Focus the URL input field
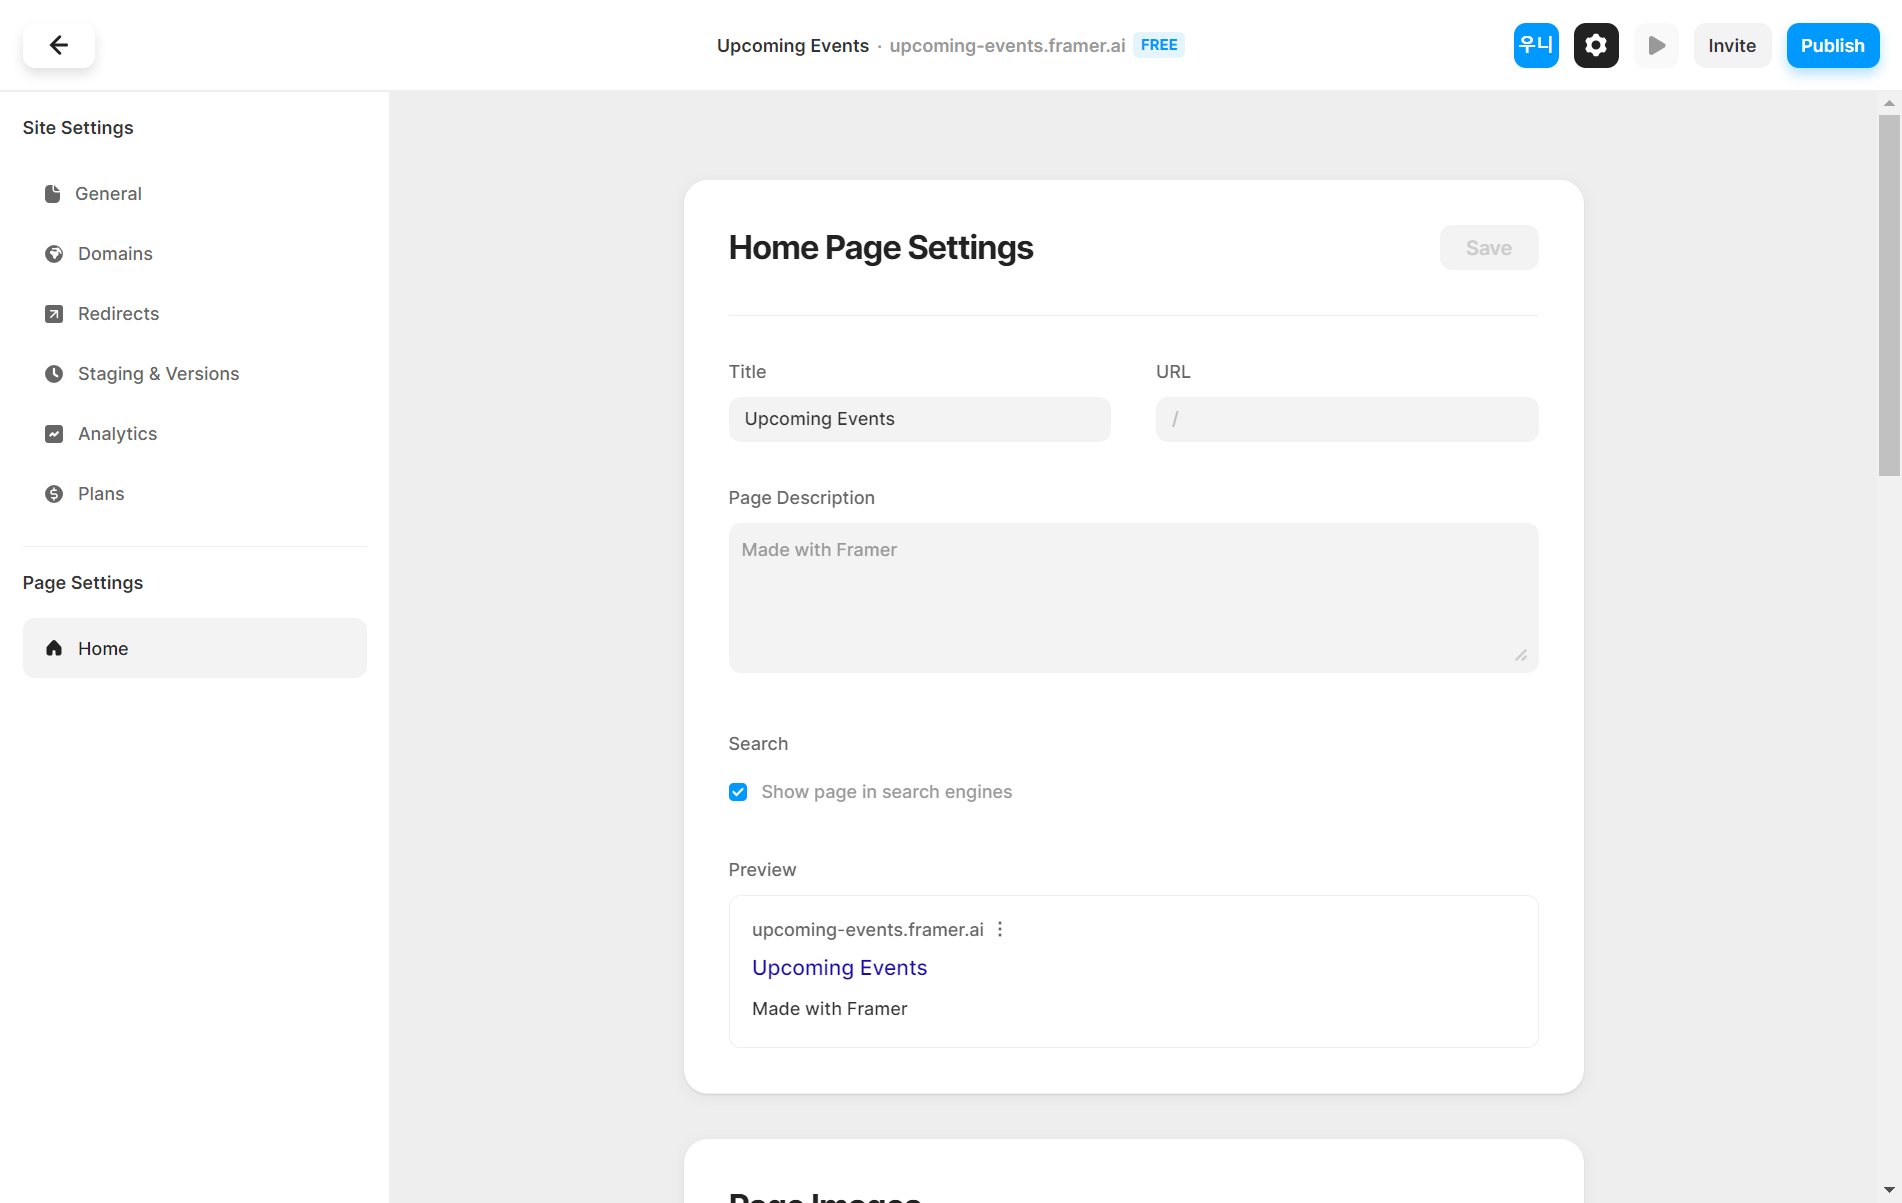Viewport: 1902px width, 1203px height. pos(1347,419)
